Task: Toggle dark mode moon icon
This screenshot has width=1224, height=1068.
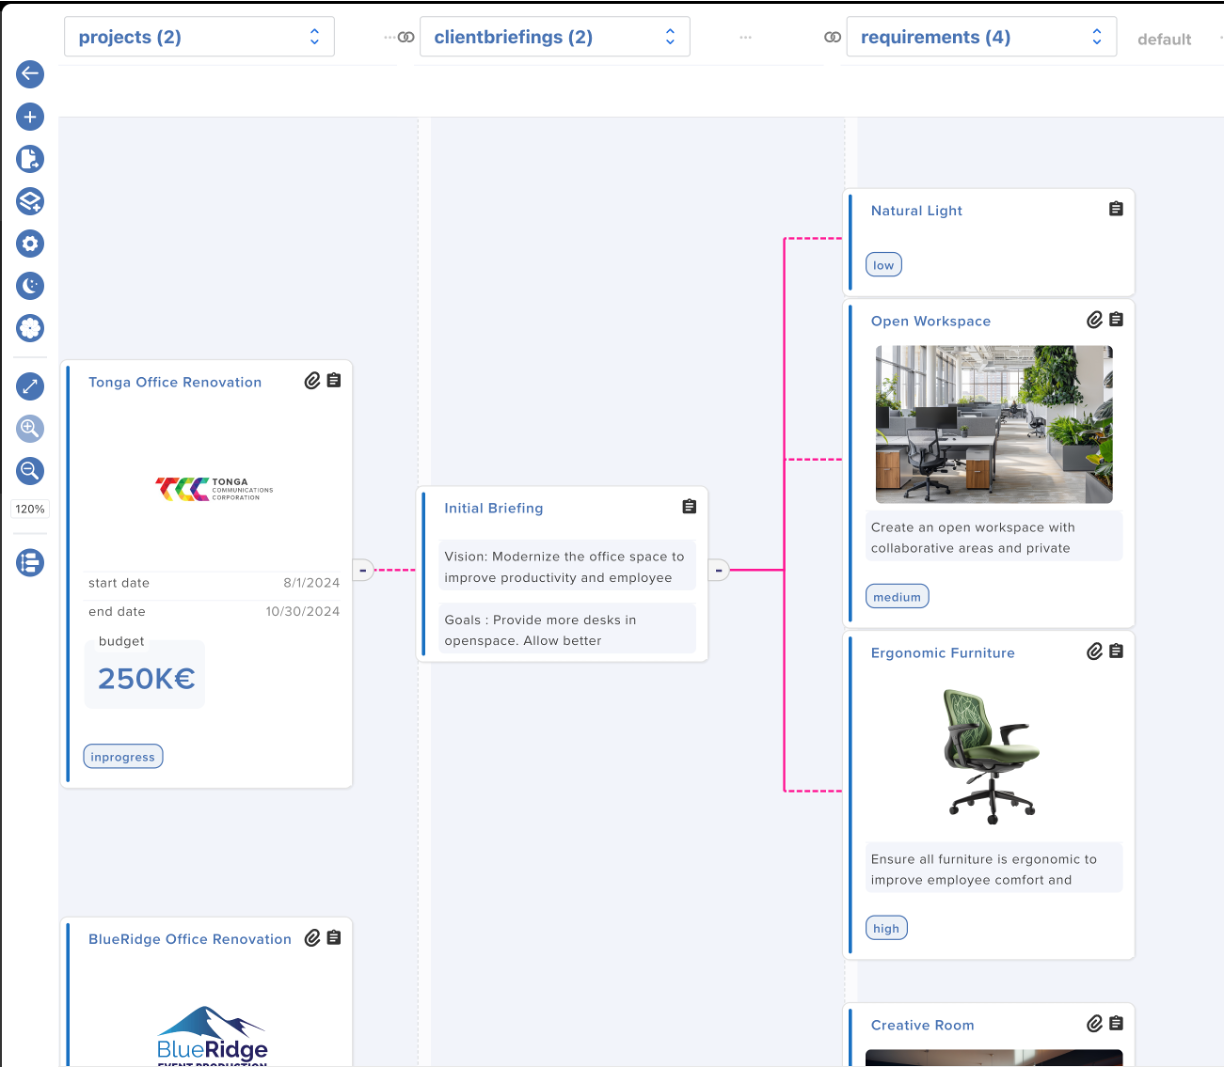Action: pos(30,286)
